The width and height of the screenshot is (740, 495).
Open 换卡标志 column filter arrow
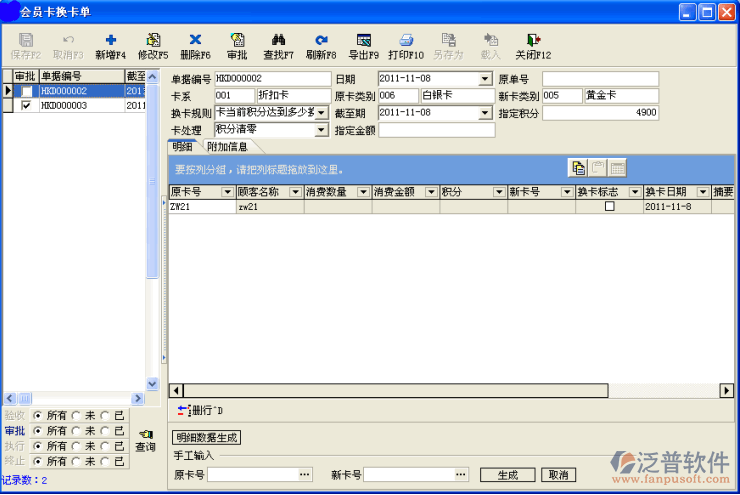635,192
